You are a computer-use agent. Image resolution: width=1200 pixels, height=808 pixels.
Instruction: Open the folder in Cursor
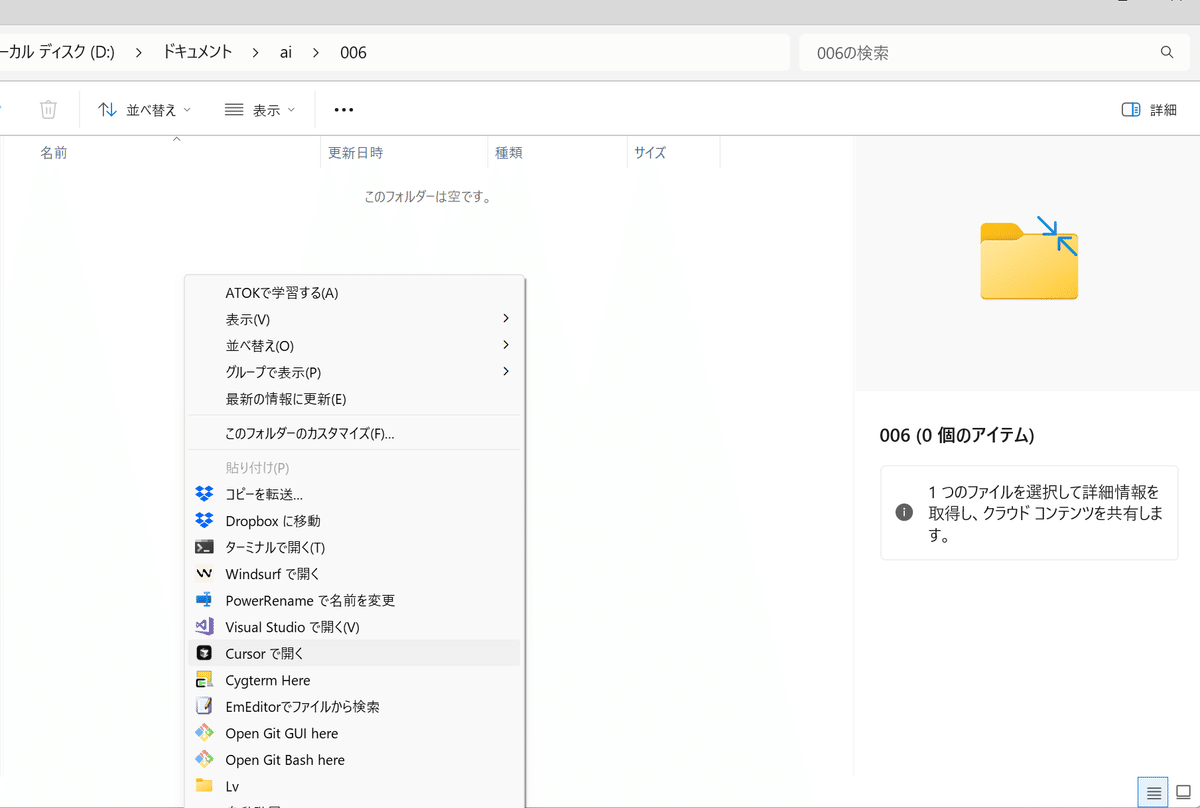tap(265, 653)
